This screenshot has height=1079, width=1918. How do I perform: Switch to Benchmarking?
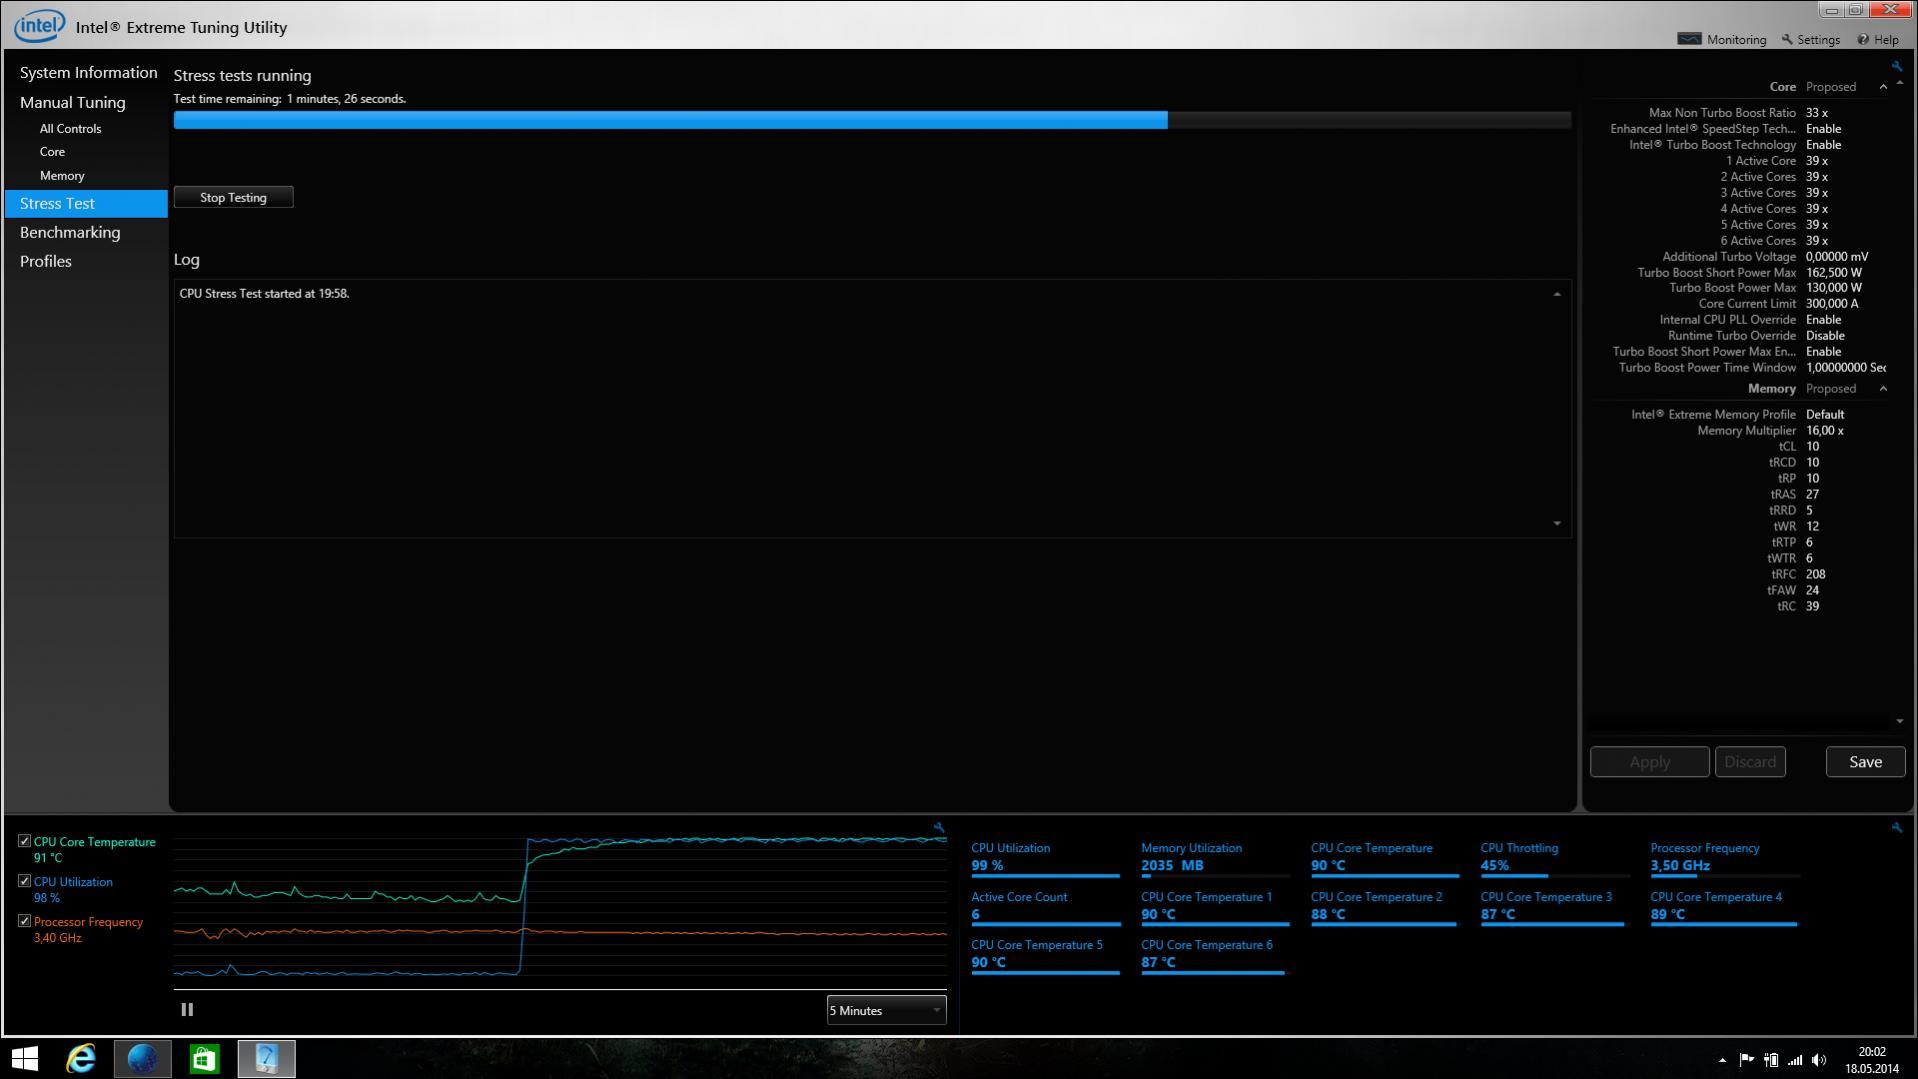[70, 232]
